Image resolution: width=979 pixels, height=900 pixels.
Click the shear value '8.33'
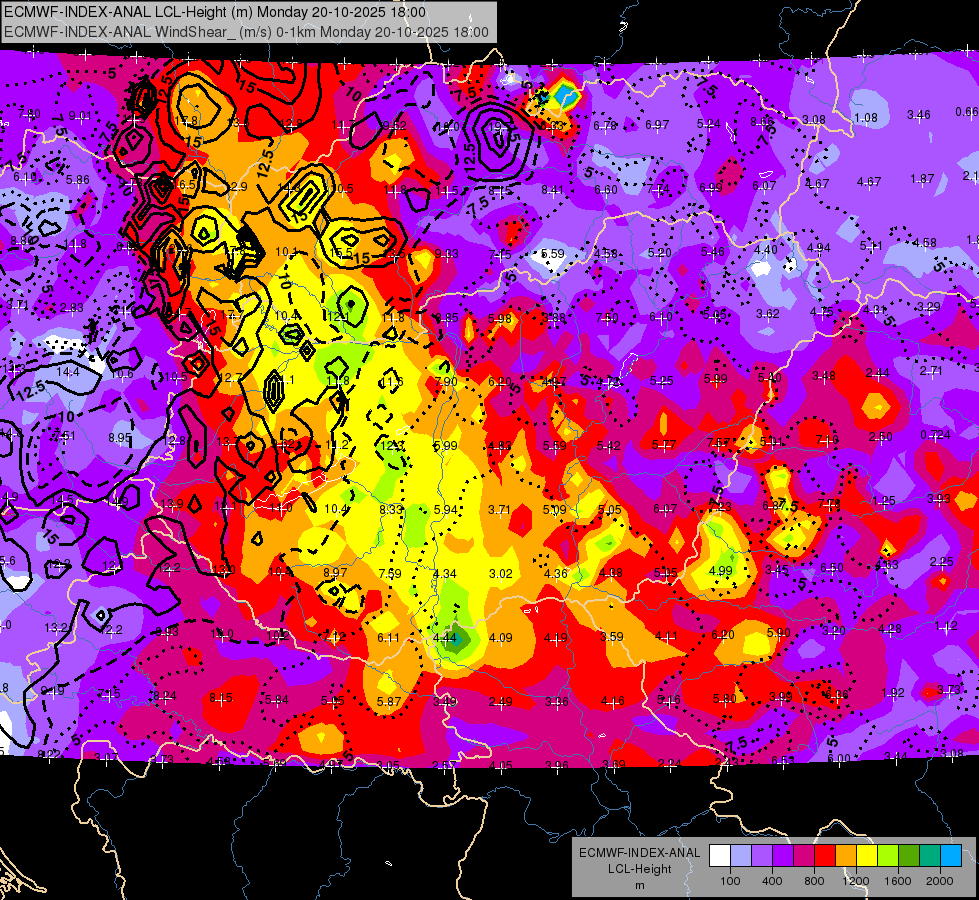(x=391, y=510)
